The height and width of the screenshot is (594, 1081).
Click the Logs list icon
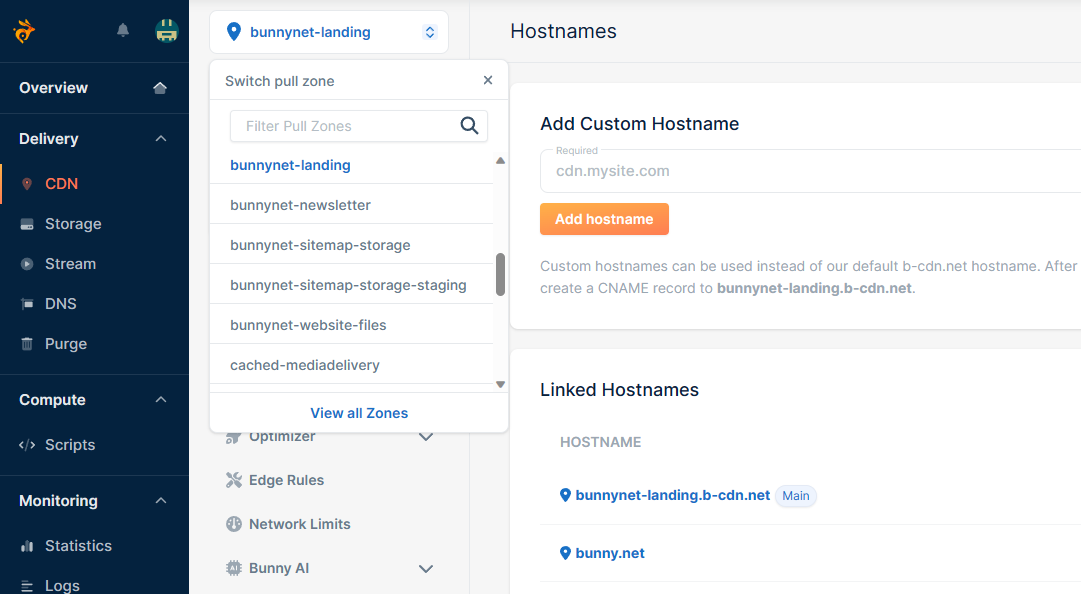(x=27, y=586)
